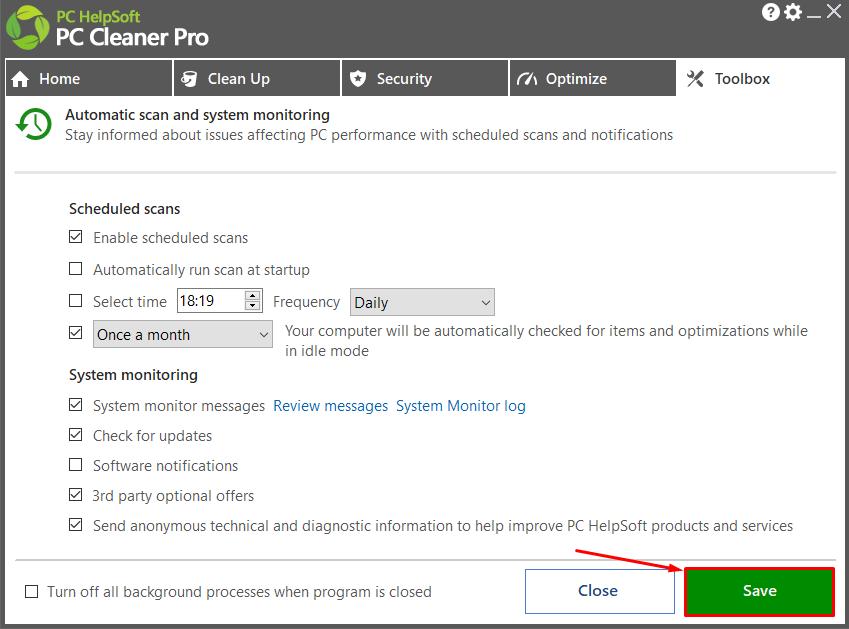Click the Security shield icon
This screenshot has height=629, width=849.
(358, 79)
